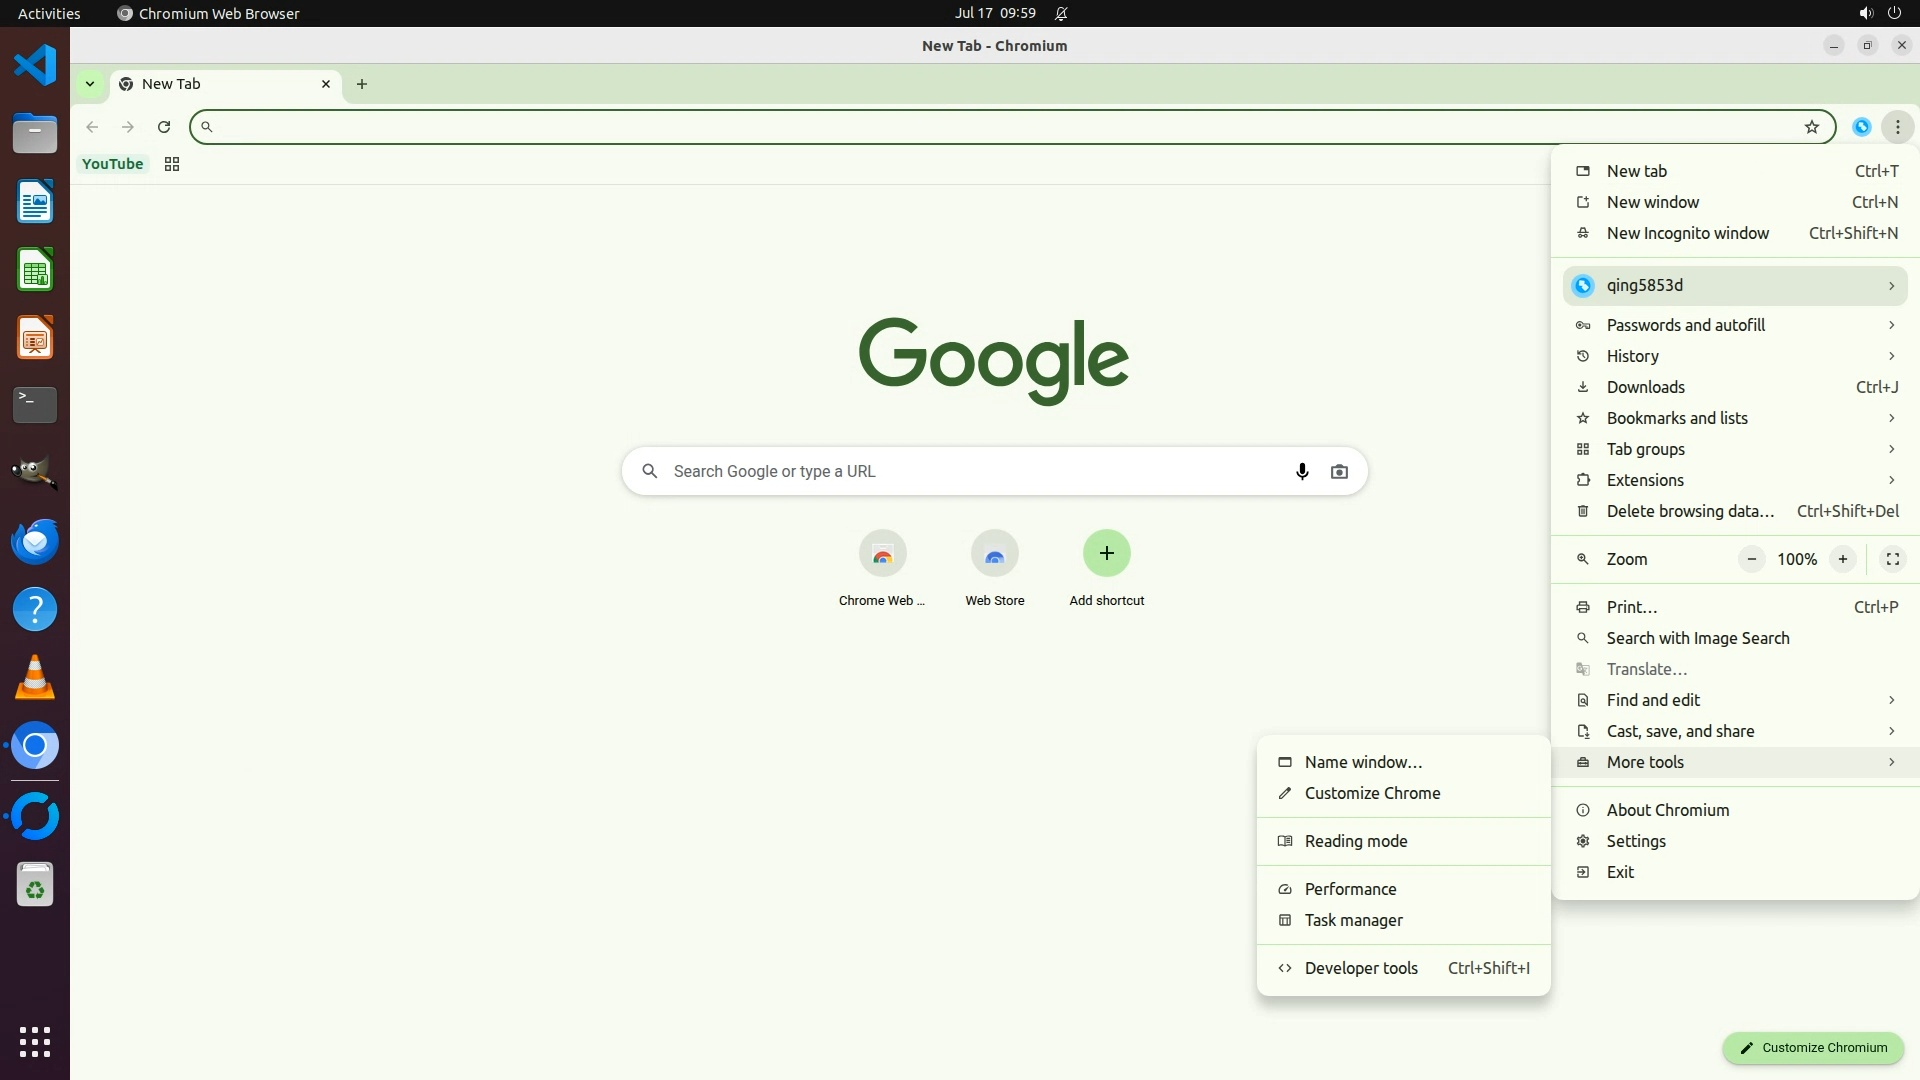Image resolution: width=1920 pixels, height=1080 pixels.
Task: Open the tab groups grid icon in bookmarks bar
Action: (172, 164)
